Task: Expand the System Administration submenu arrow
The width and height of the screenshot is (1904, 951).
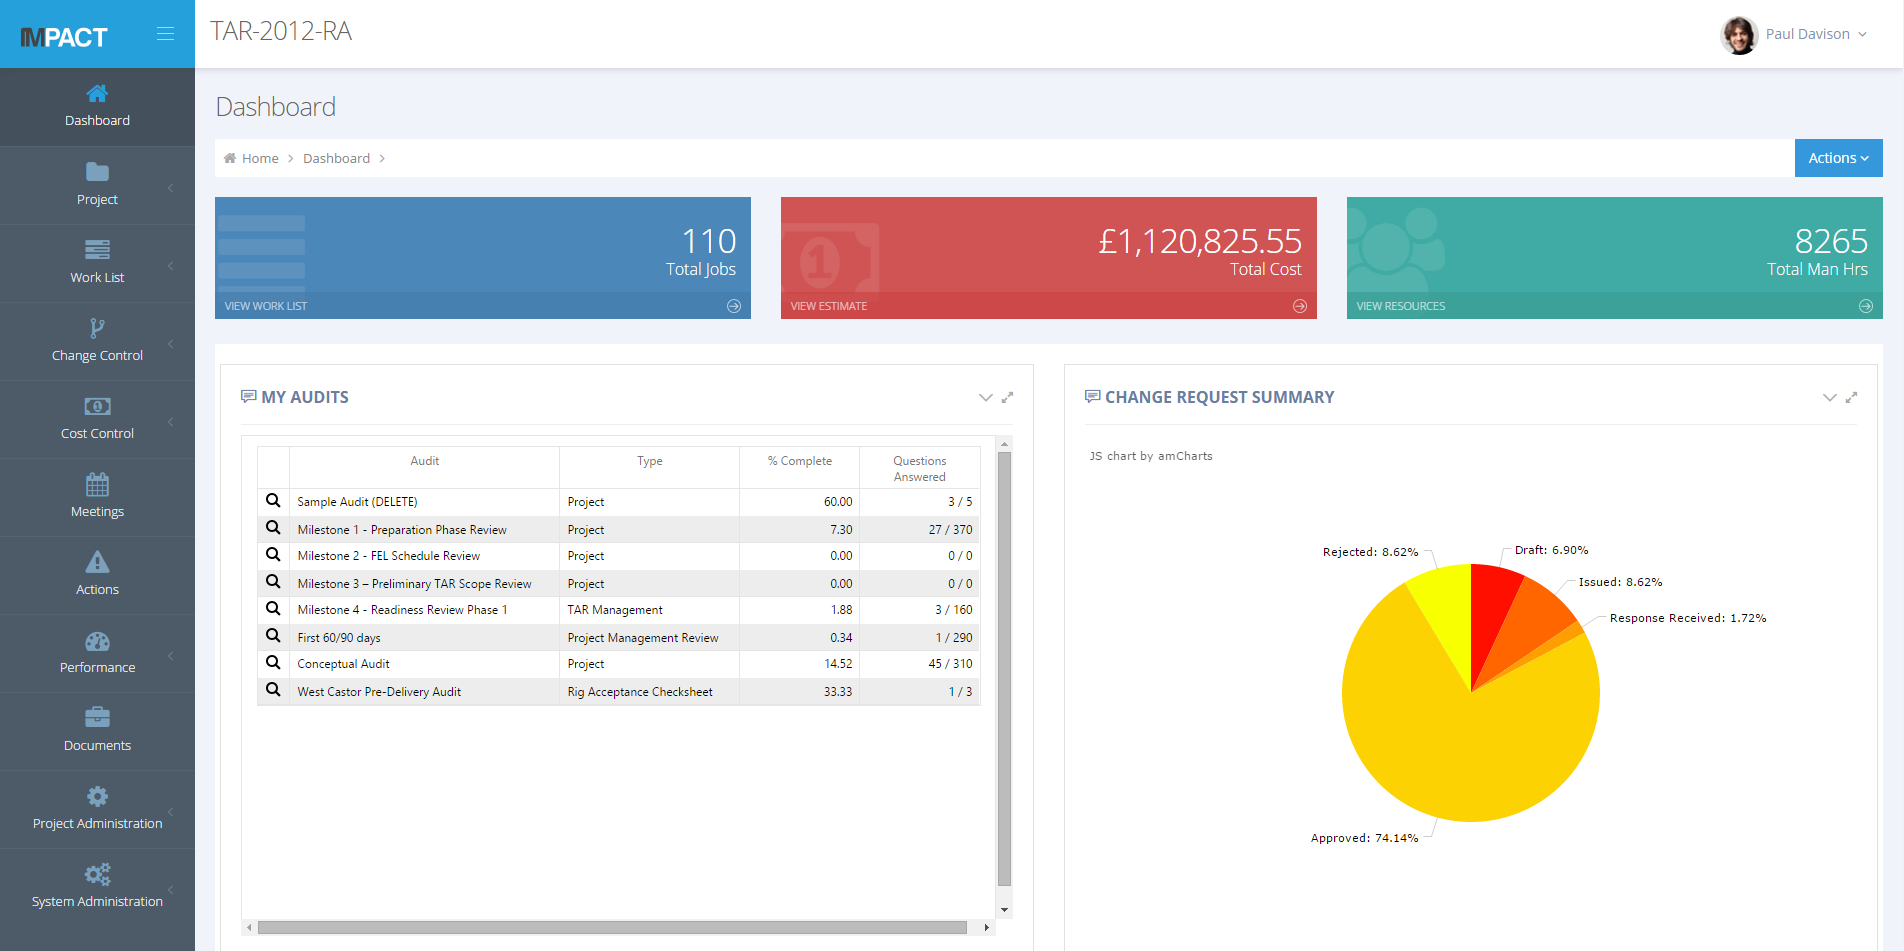Action: pos(171,890)
